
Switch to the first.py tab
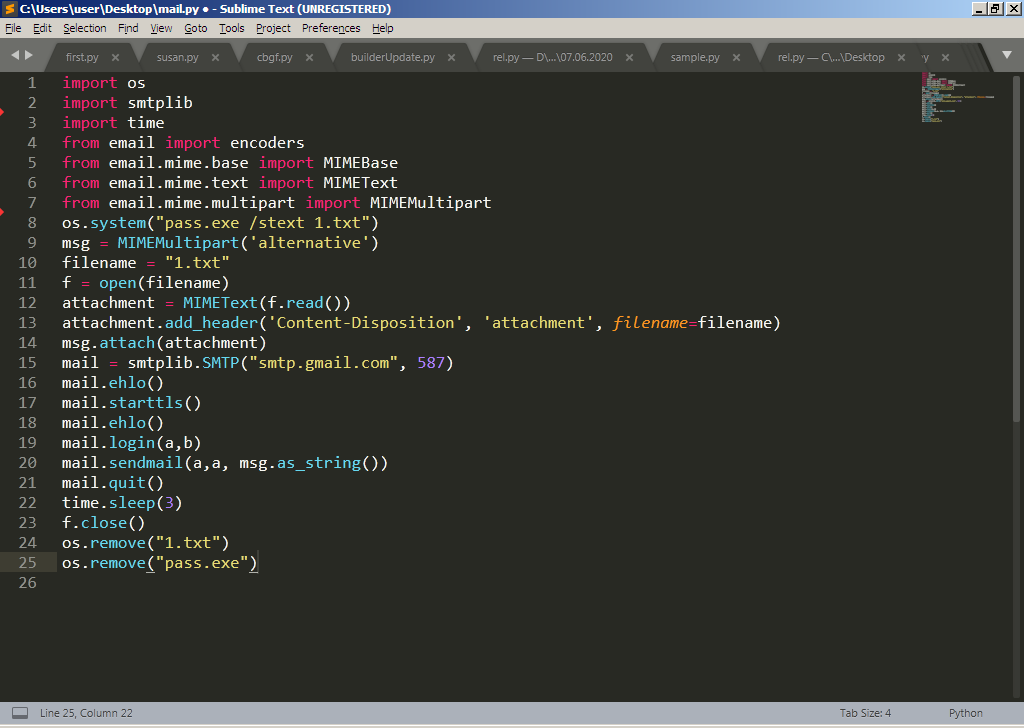point(82,57)
